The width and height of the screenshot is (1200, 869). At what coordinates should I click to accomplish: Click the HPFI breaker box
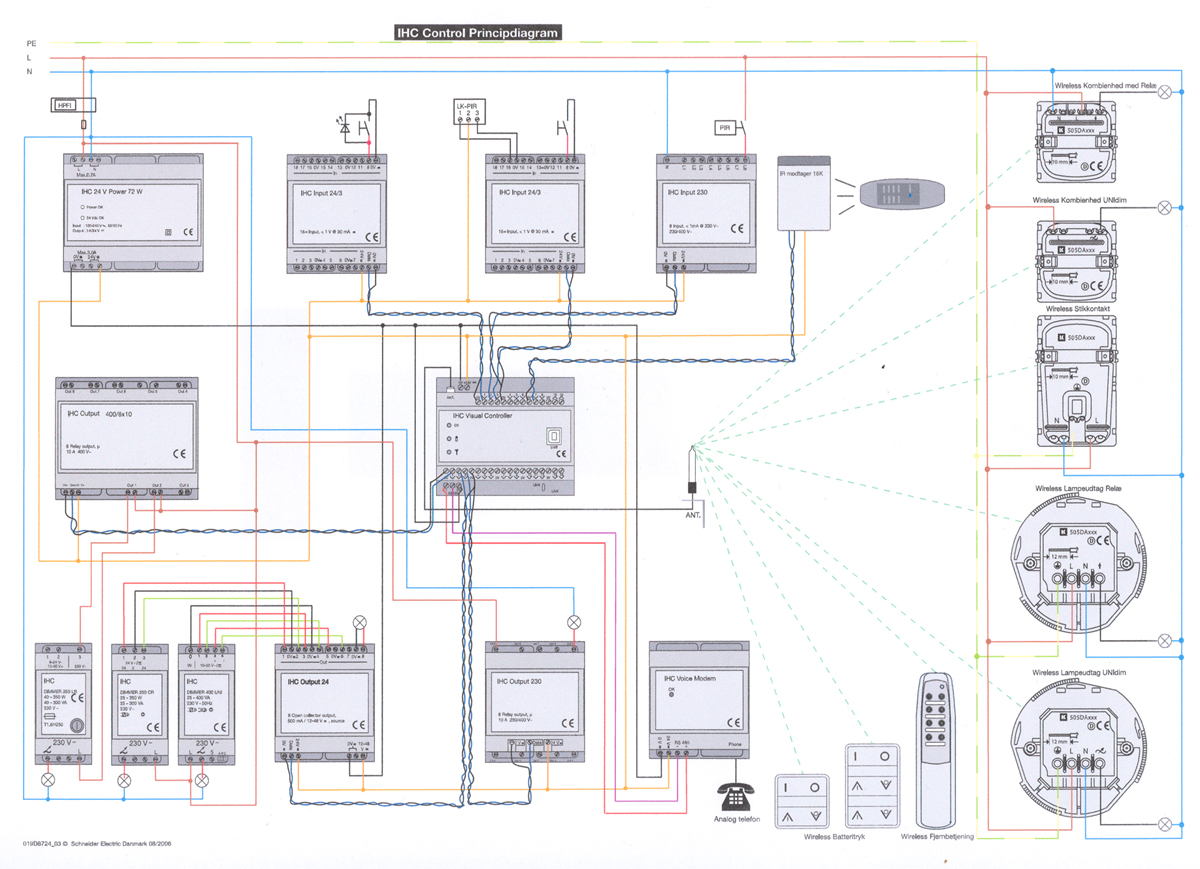73,104
